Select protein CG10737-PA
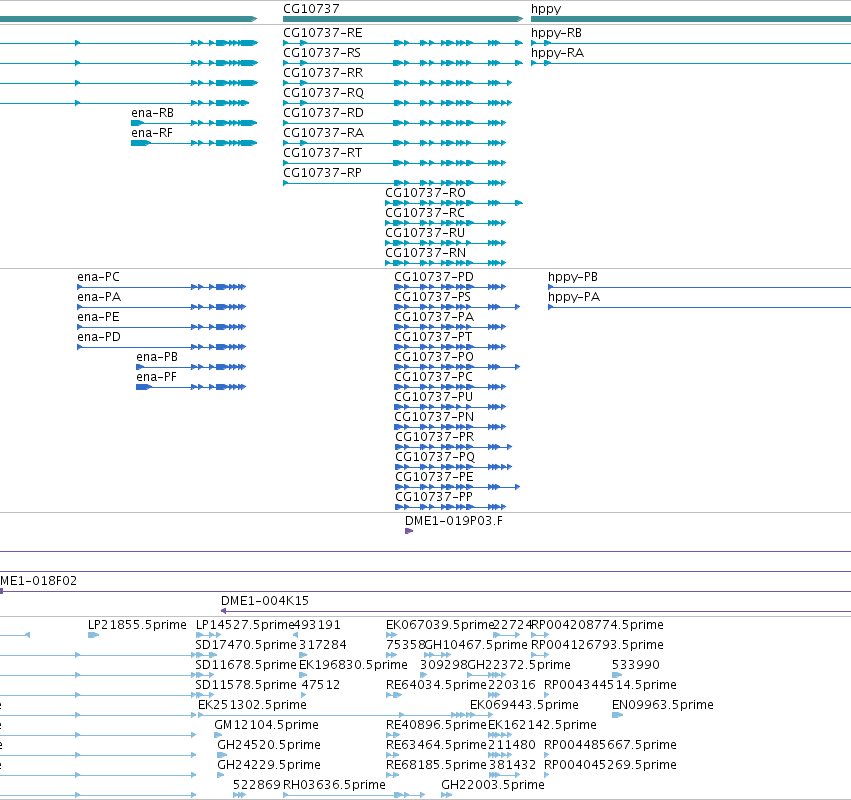Screen dimensions: 851x800 434,317
